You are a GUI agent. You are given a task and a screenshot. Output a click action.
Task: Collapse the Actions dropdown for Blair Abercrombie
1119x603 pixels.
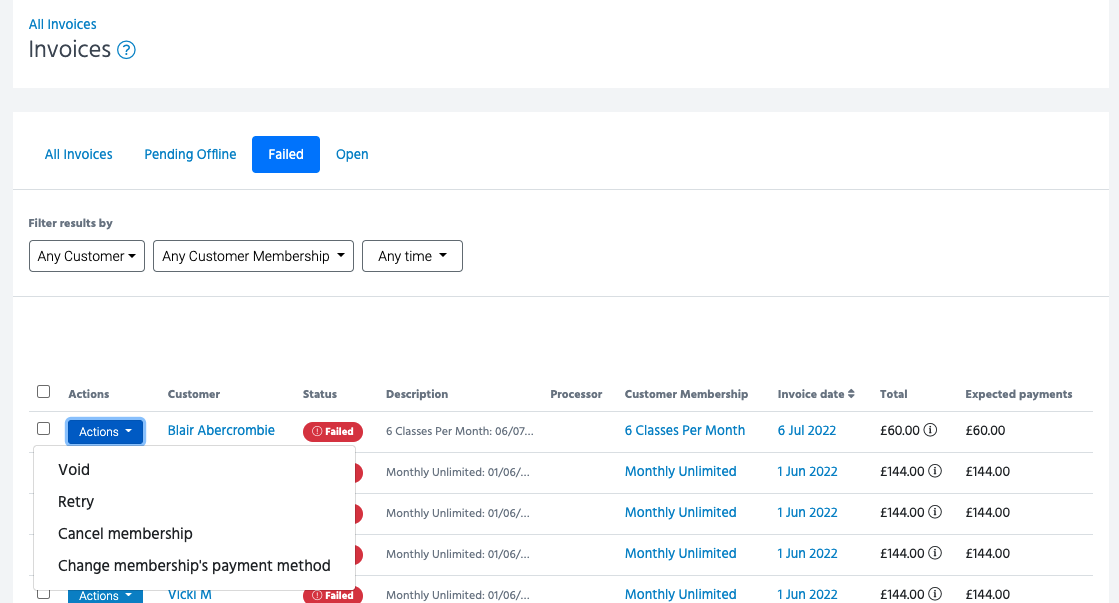click(105, 431)
